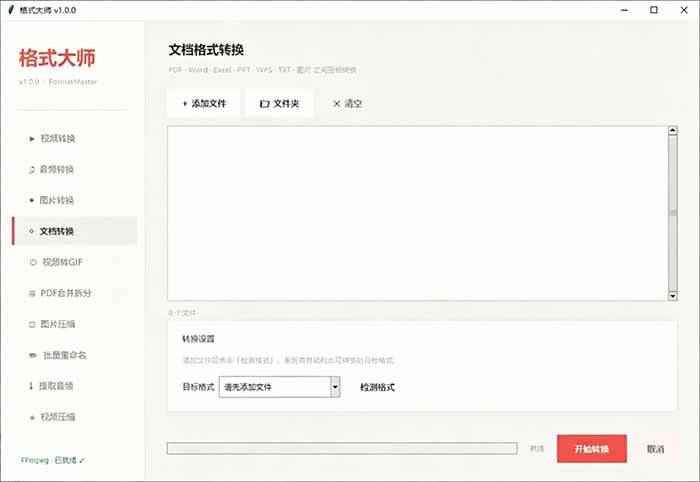
Task: Click the list icon beside PDF合并拆分
Action: tap(32, 293)
